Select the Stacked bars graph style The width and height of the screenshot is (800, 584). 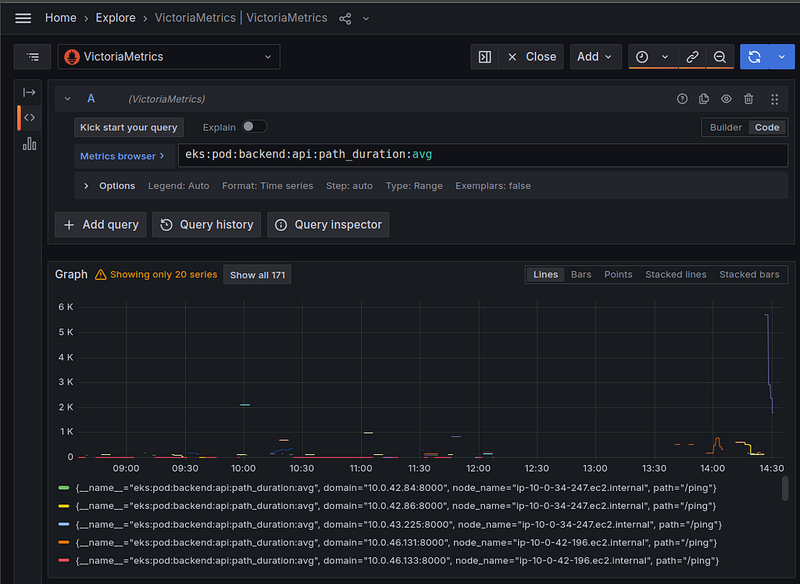coord(748,274)
